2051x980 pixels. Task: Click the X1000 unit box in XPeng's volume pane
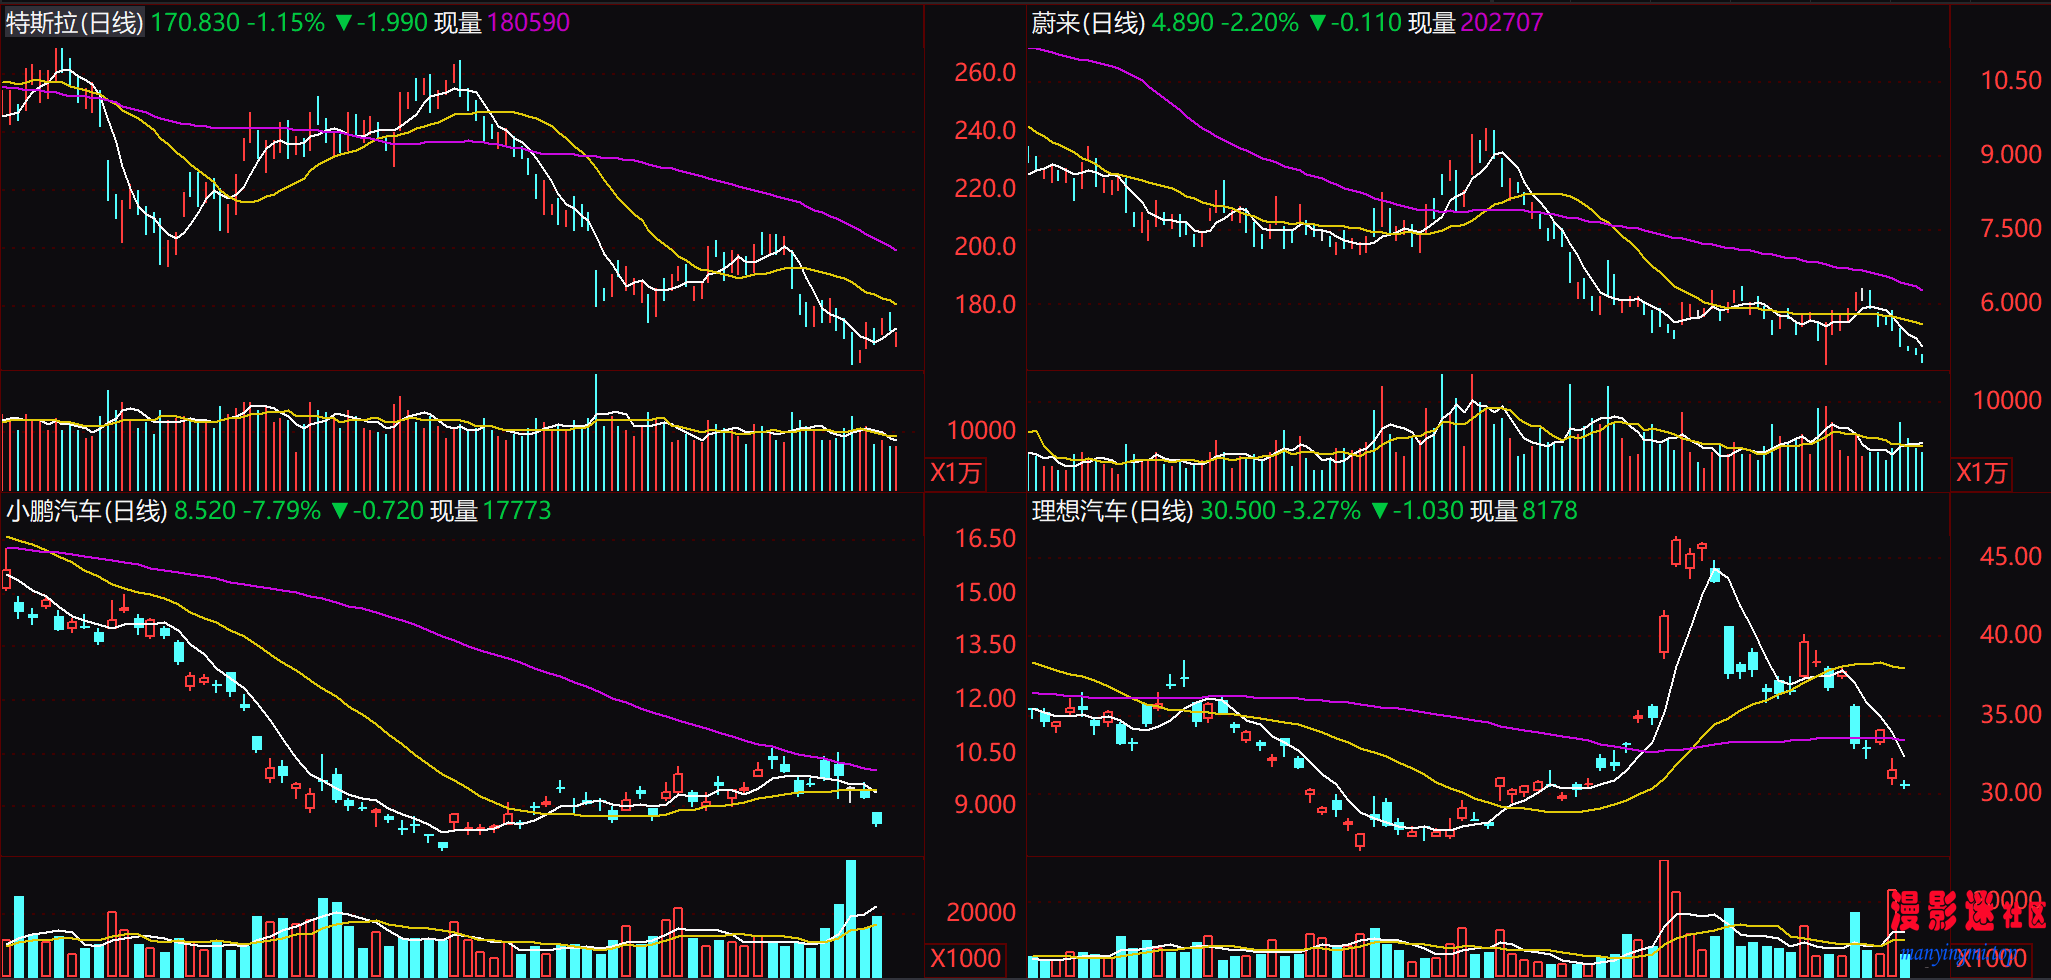click(965, 958)
